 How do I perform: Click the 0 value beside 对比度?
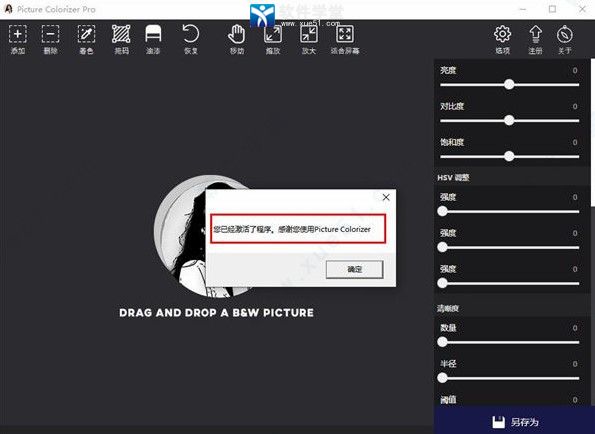[x=575, y=107]
